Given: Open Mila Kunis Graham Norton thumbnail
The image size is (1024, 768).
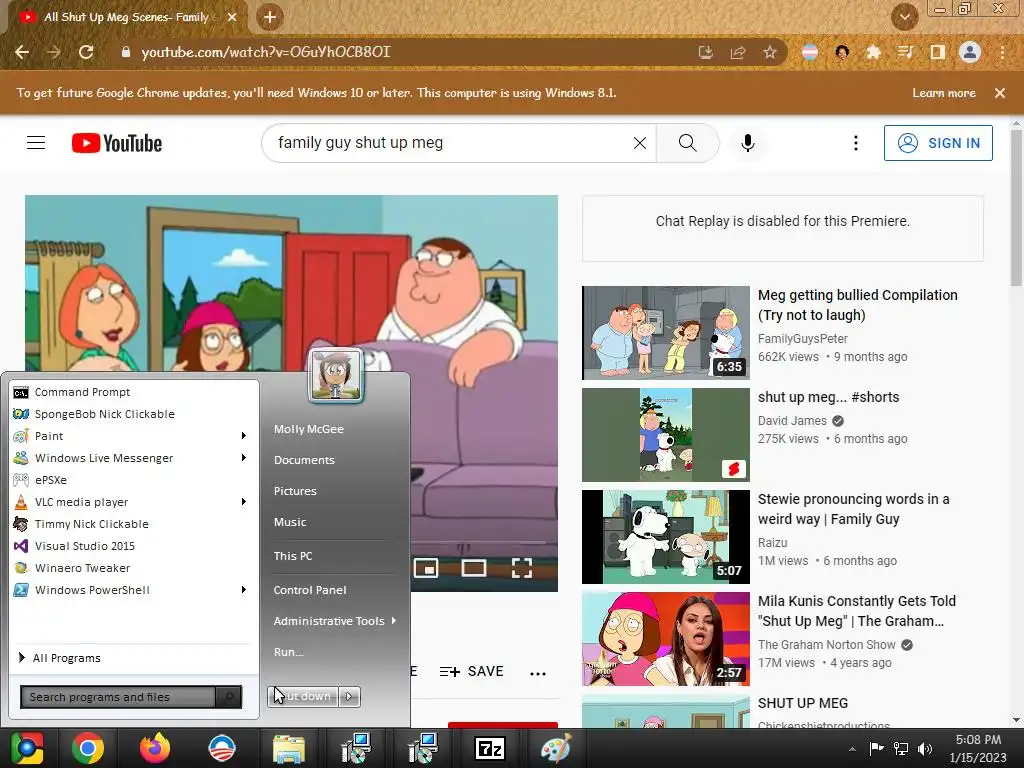Looking at the screenshot, I should click(x=665, y=639).
